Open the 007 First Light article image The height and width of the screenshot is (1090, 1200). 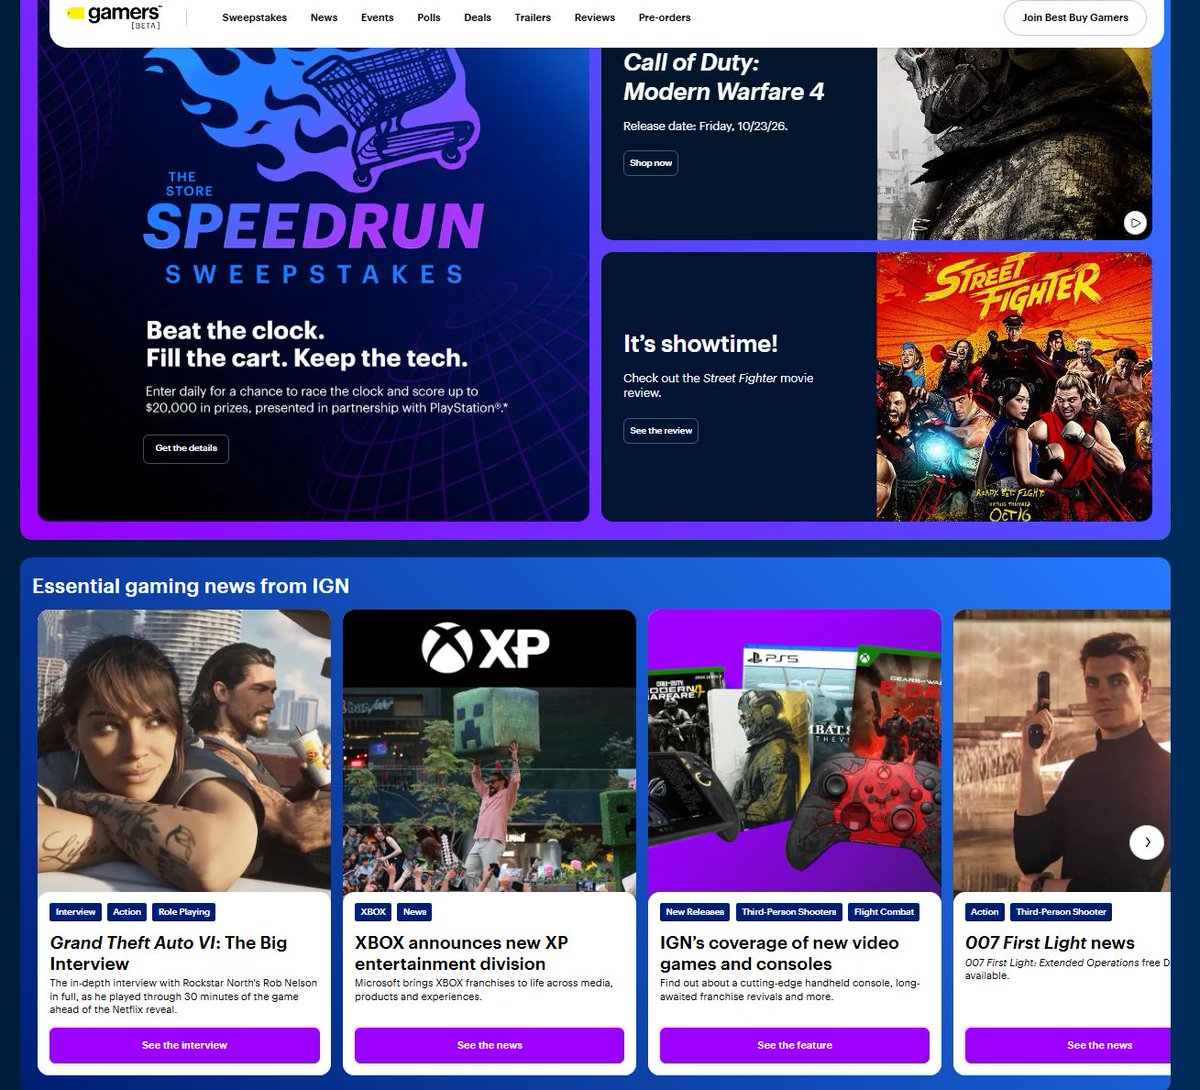coord(1061,751)
